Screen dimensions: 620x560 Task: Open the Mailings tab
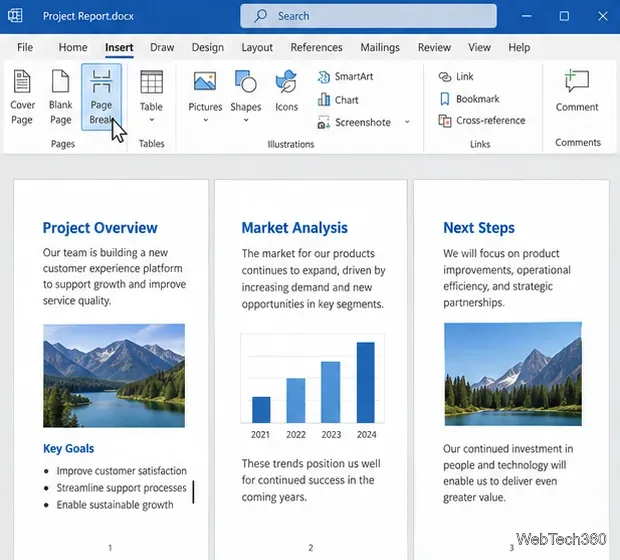(380, 47)
